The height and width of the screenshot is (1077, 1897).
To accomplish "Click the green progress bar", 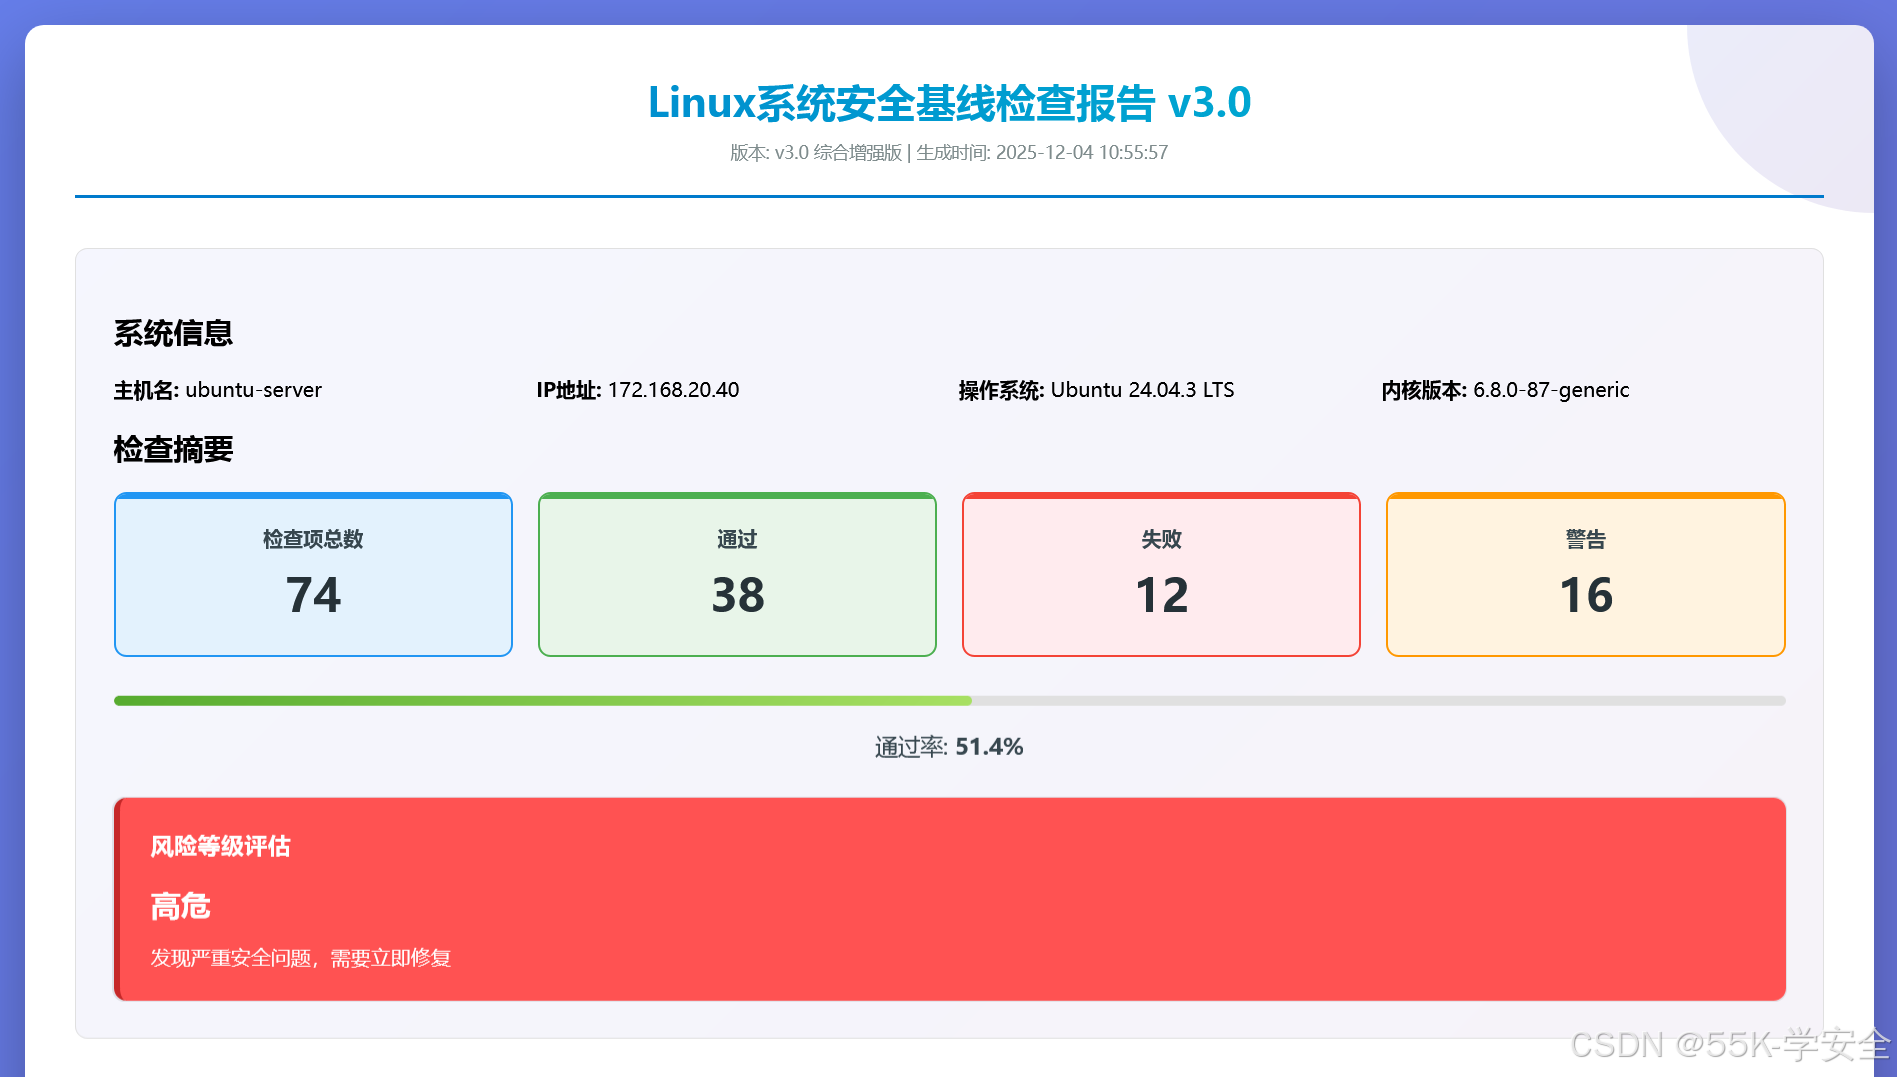I will click(x=540, y=700).
